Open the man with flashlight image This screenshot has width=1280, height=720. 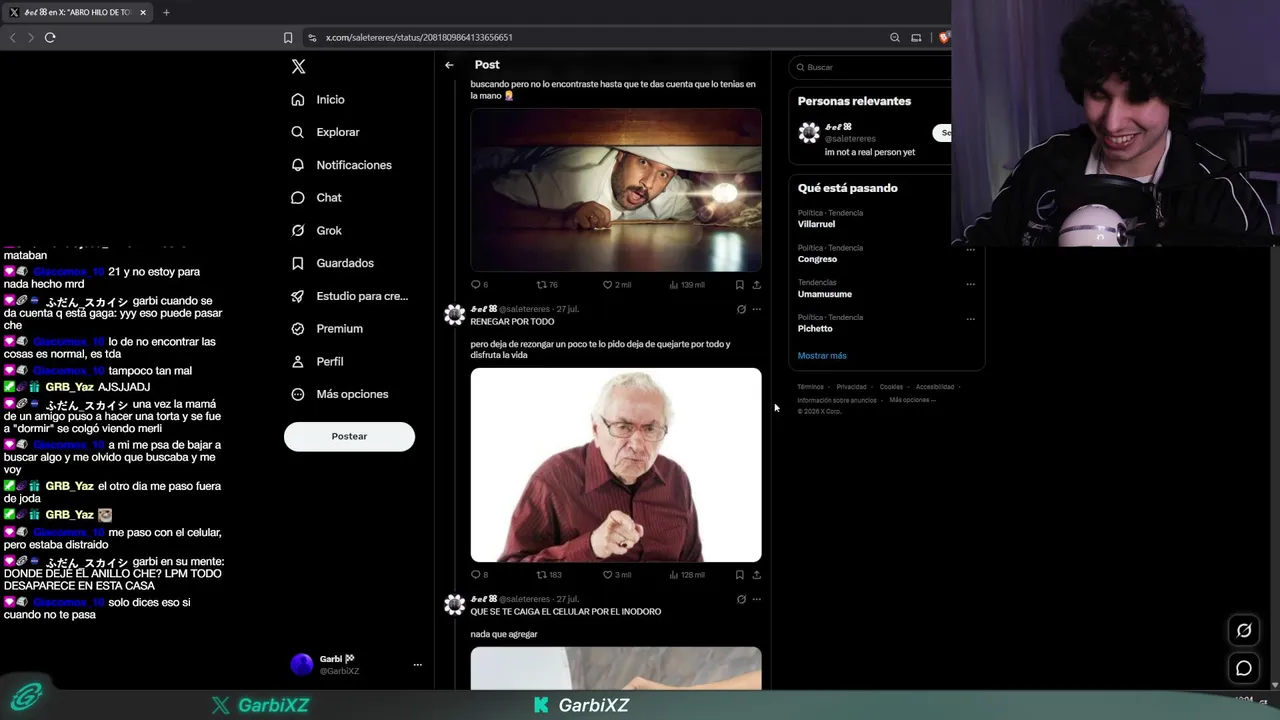616,189
